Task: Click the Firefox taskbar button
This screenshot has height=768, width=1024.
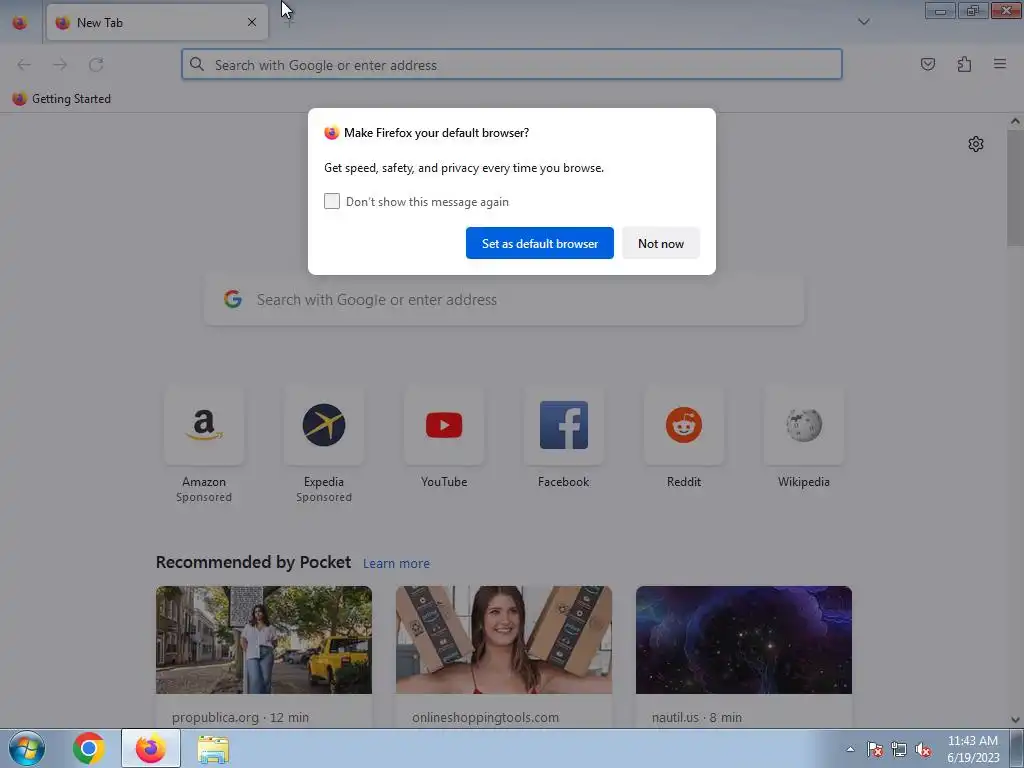Action: [x=151, y=748]
